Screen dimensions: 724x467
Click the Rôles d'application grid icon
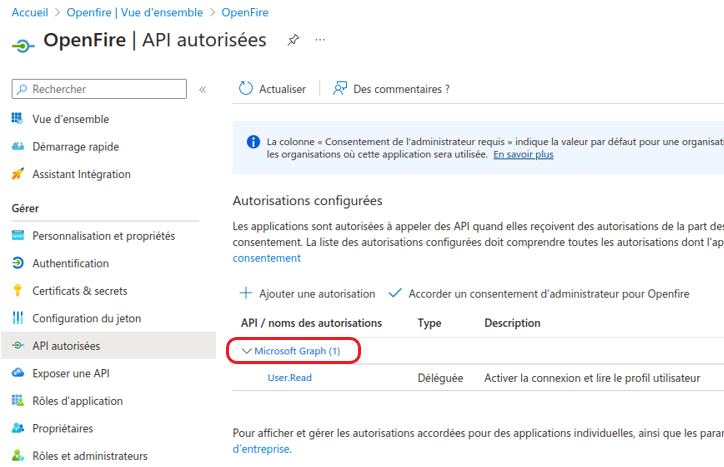click(x=18, y=400)
